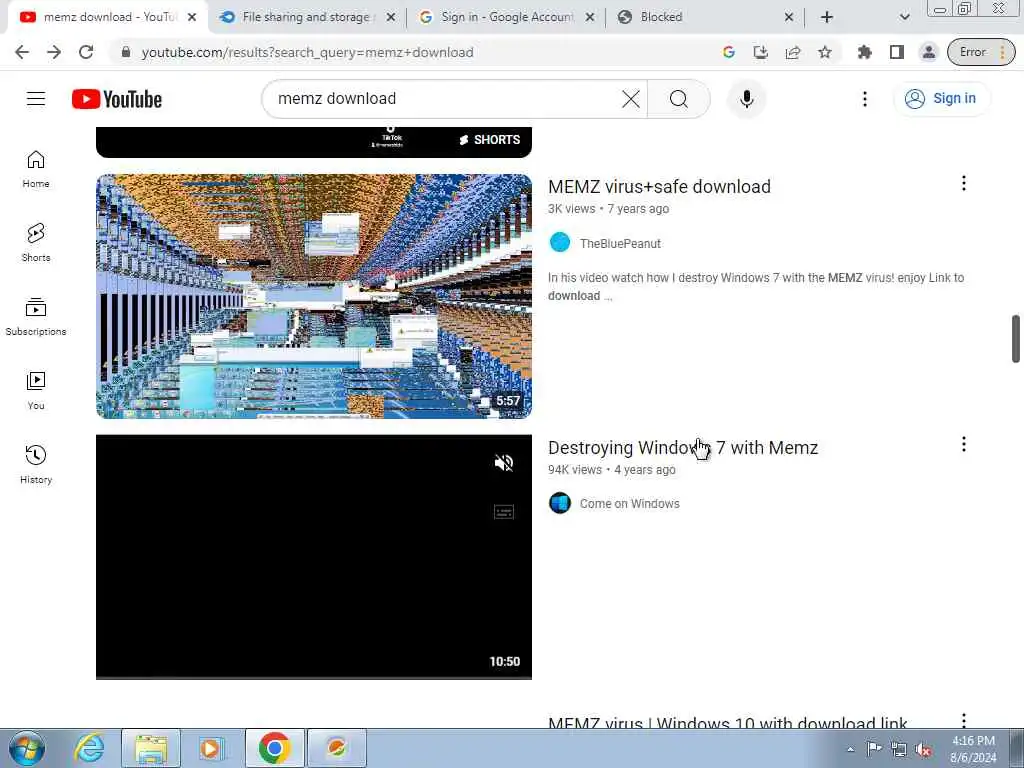Close the File sharing and storage tab

(391, 17)
